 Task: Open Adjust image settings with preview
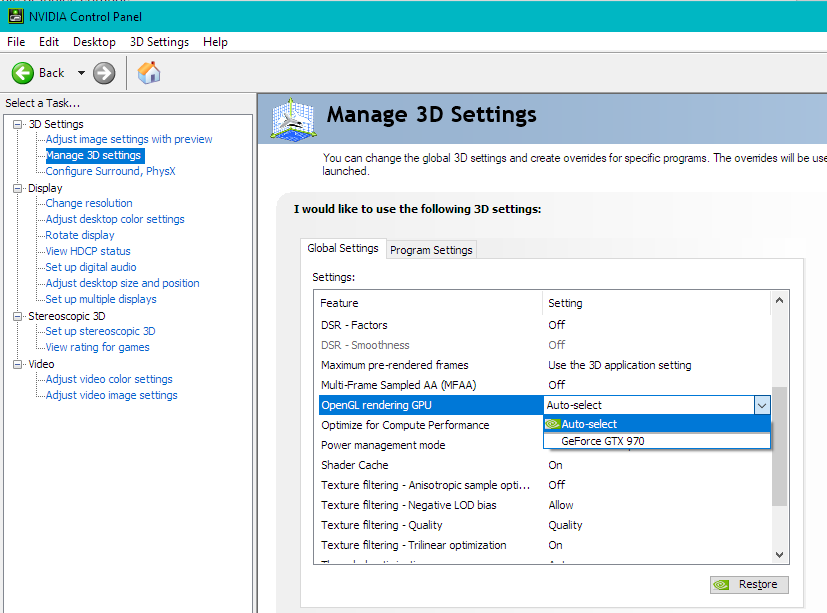[129, 139]
